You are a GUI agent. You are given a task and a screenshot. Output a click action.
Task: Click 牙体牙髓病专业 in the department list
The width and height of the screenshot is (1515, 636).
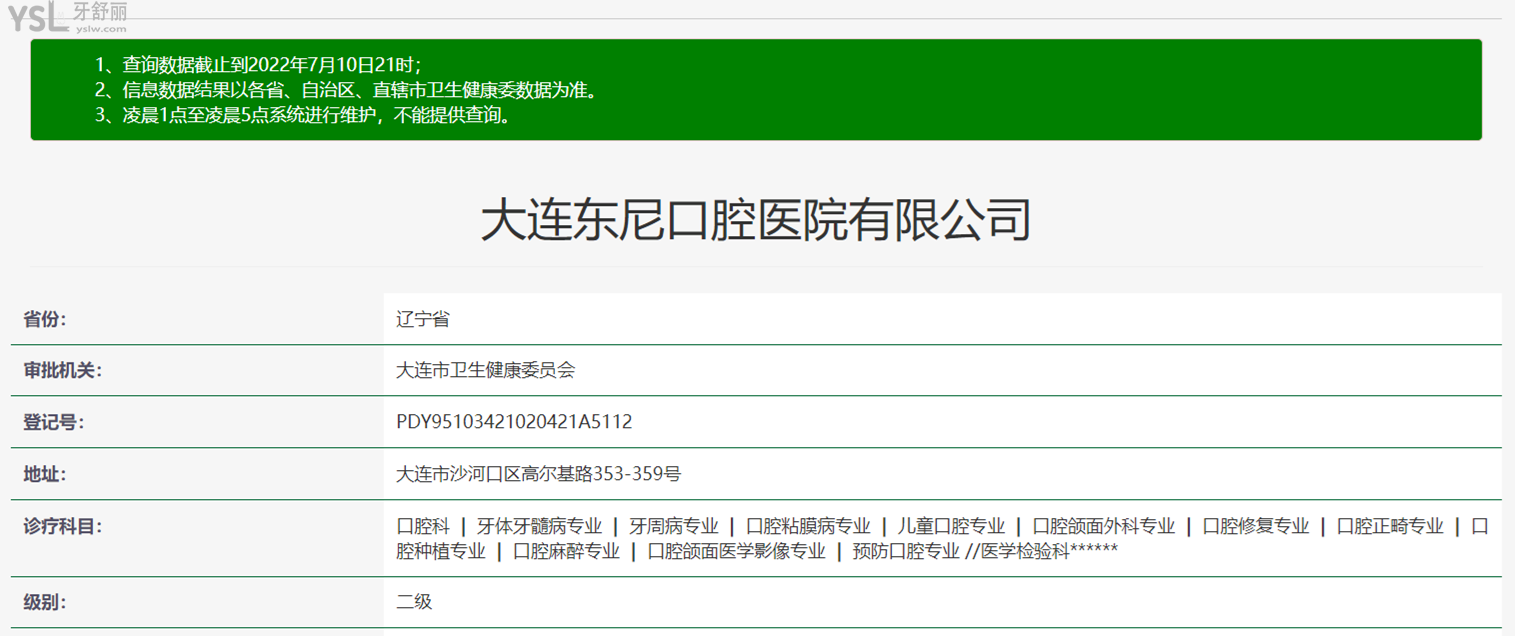539,526
